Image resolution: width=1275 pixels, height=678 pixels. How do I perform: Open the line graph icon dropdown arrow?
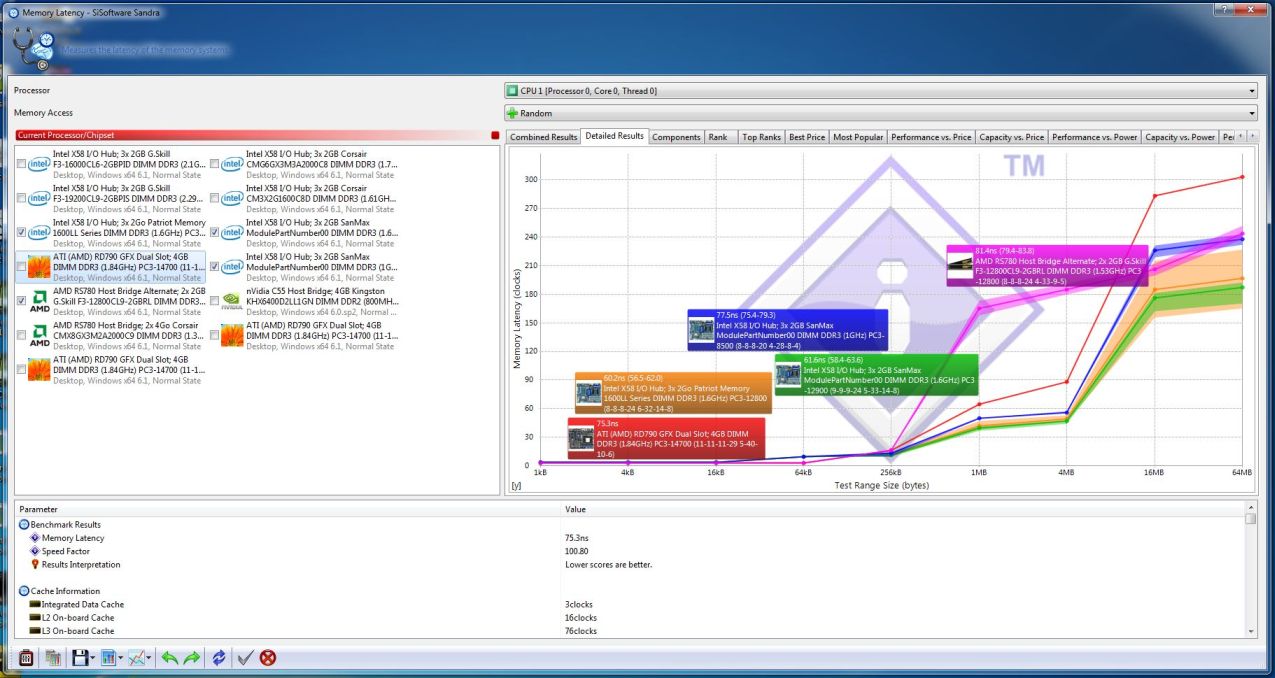150,658
